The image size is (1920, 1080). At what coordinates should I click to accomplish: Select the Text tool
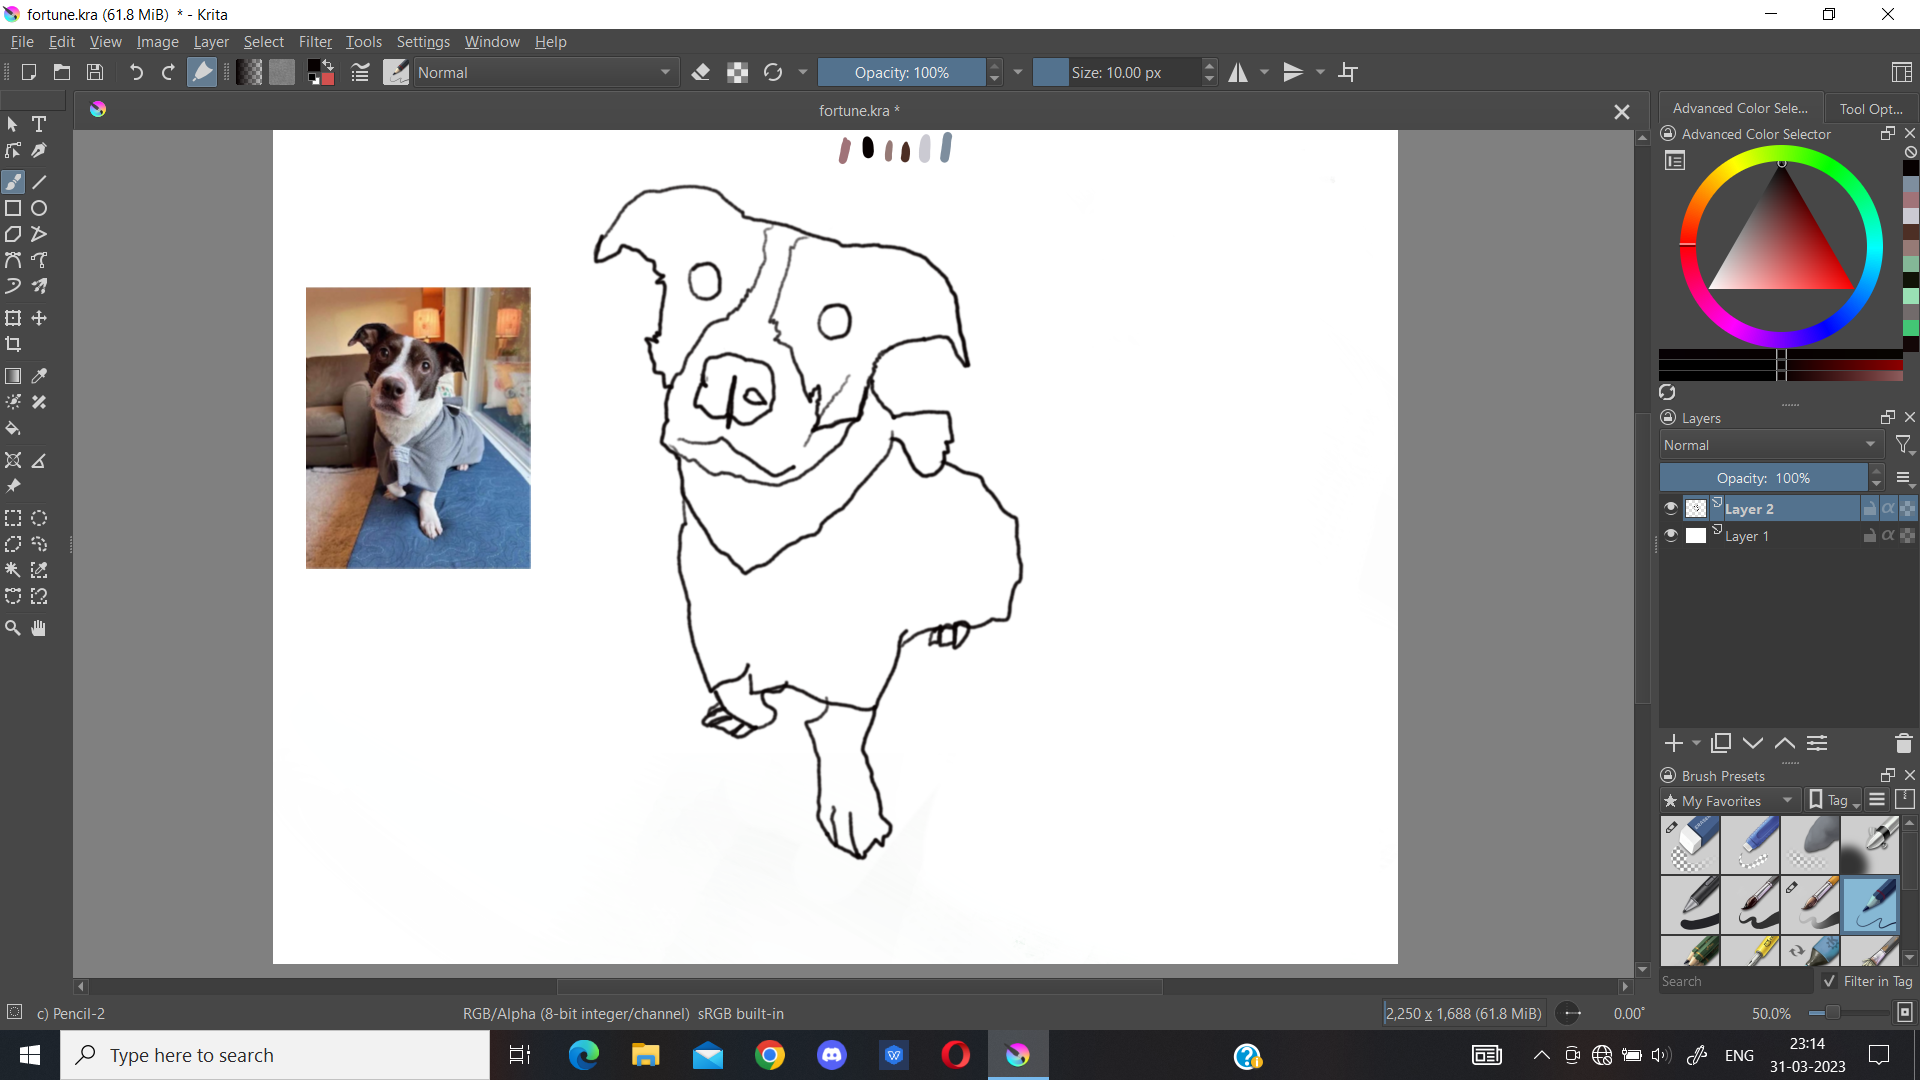[x=39, y=124]
